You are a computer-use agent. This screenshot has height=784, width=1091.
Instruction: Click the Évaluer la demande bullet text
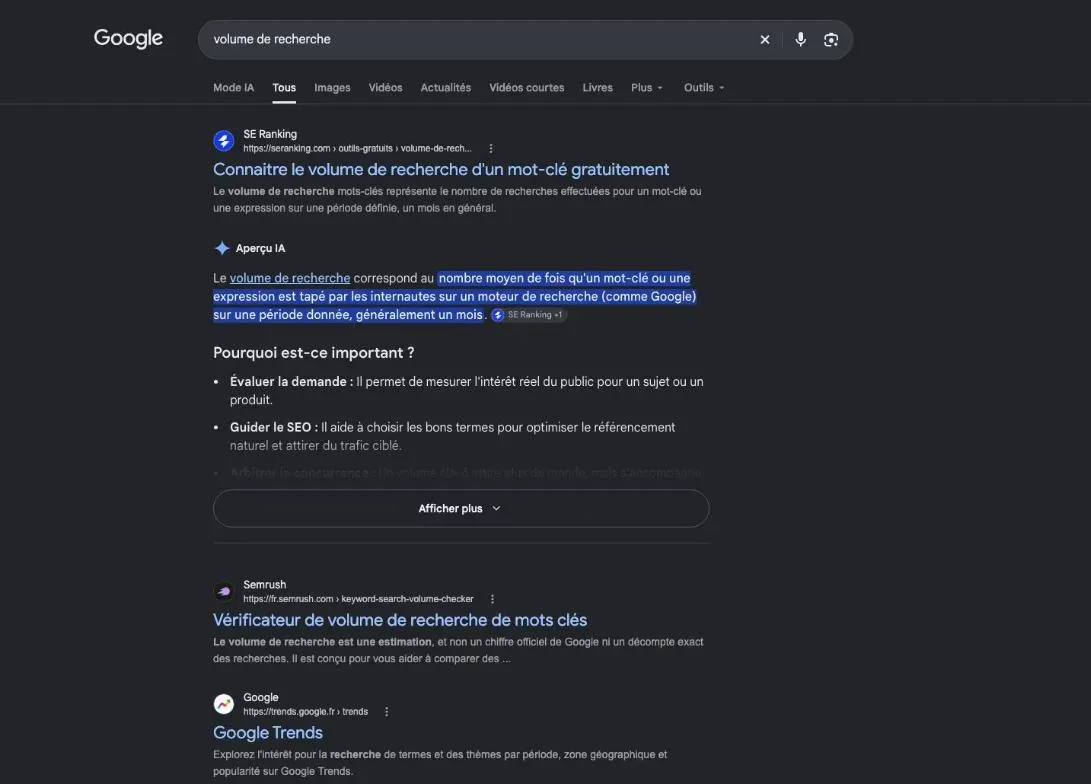pos(466,391)
